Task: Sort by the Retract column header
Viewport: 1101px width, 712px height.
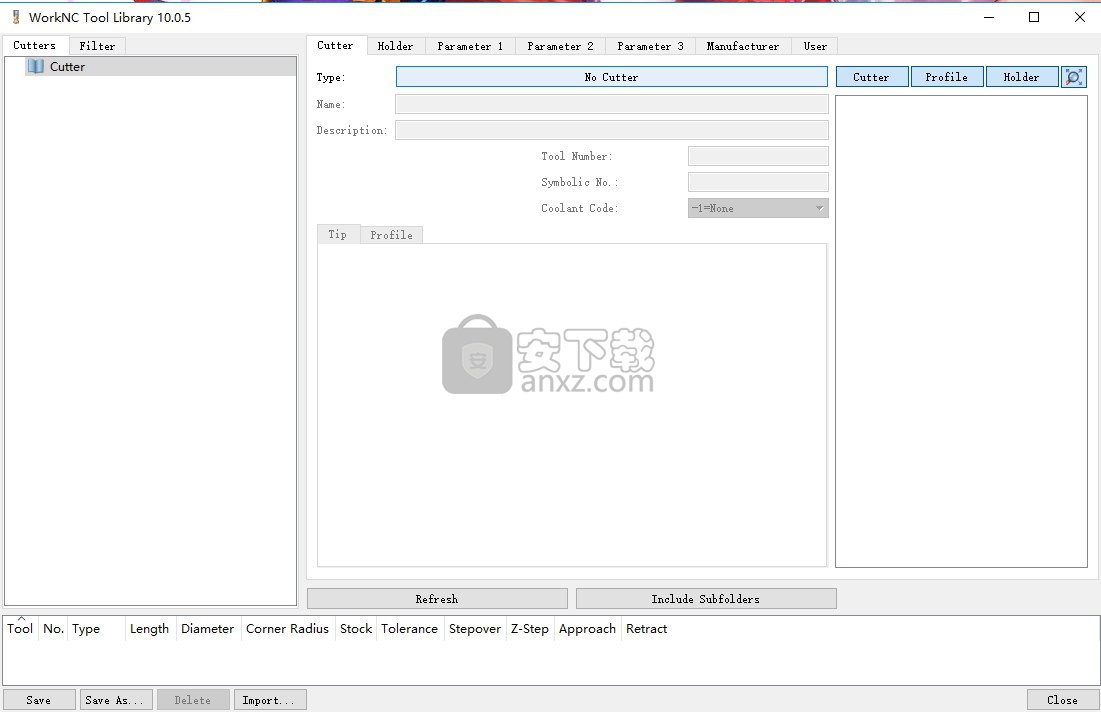Action: click(x=647, y=629)
